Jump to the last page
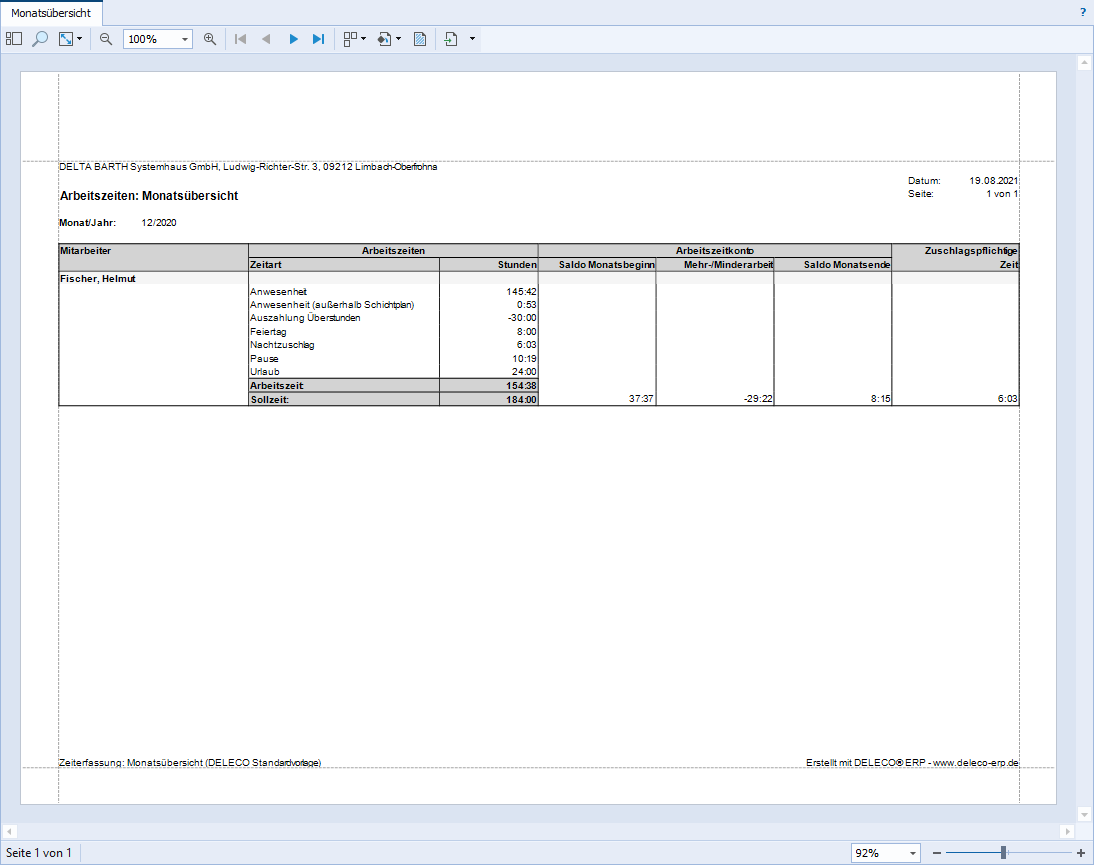 click(319, 39)
